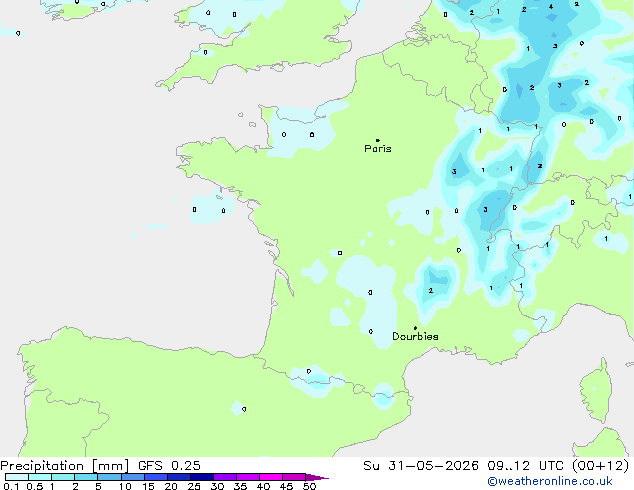Image resolution: width=634 pixels, height=490 pixels.
Task: Select the 0.5–1 mm legend swatch
Action: [x=40, y=477]
